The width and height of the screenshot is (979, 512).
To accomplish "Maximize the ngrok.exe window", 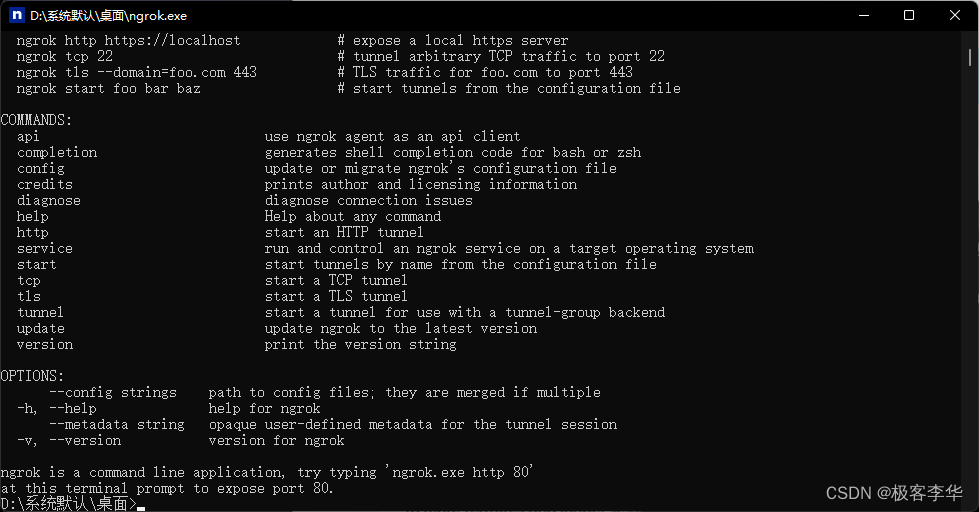I will [x=909, y=15].
